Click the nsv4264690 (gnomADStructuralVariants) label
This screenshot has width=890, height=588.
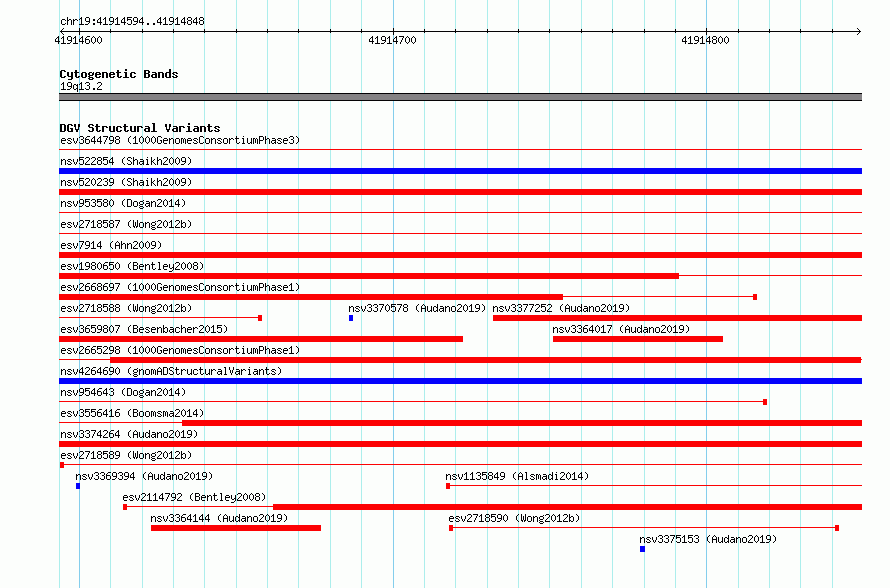(171, 371)
